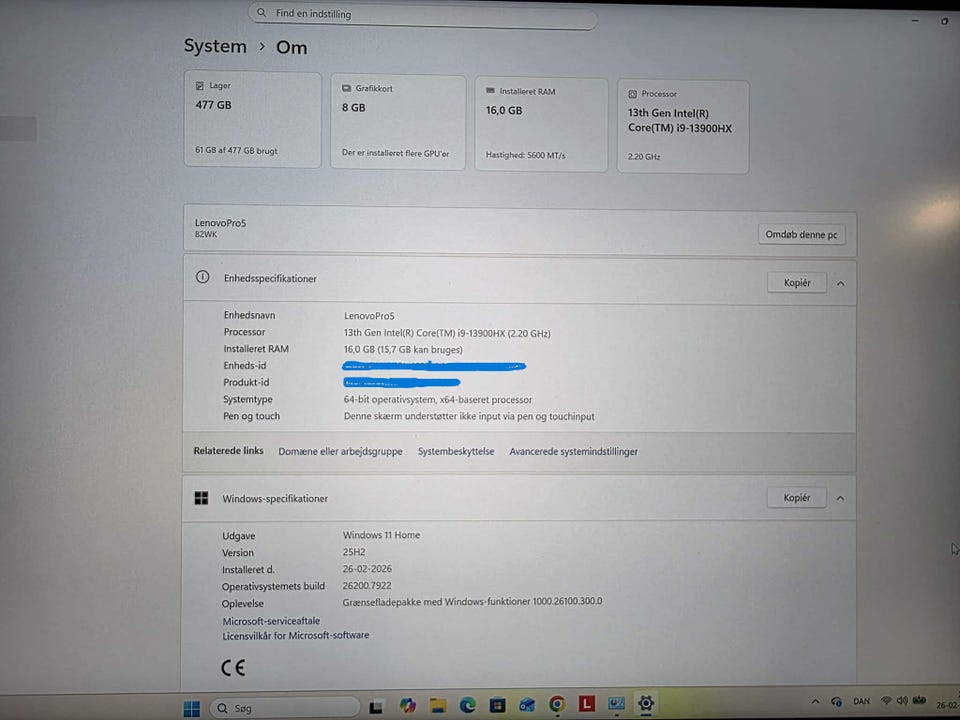Select the Enhedsnavn value 'LenovoPro5'
The image size is (960, 720).
pos(369,316)
